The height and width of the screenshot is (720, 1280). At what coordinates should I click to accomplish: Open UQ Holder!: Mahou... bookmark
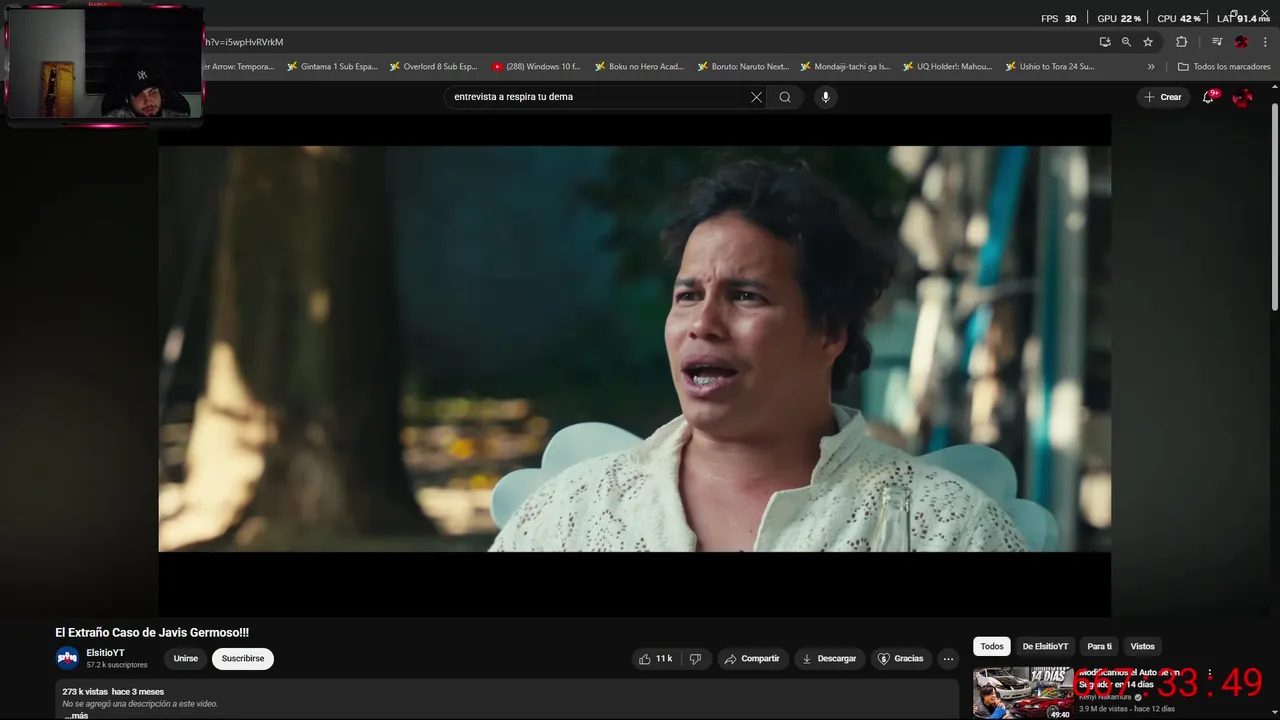[x=947, y=67]
